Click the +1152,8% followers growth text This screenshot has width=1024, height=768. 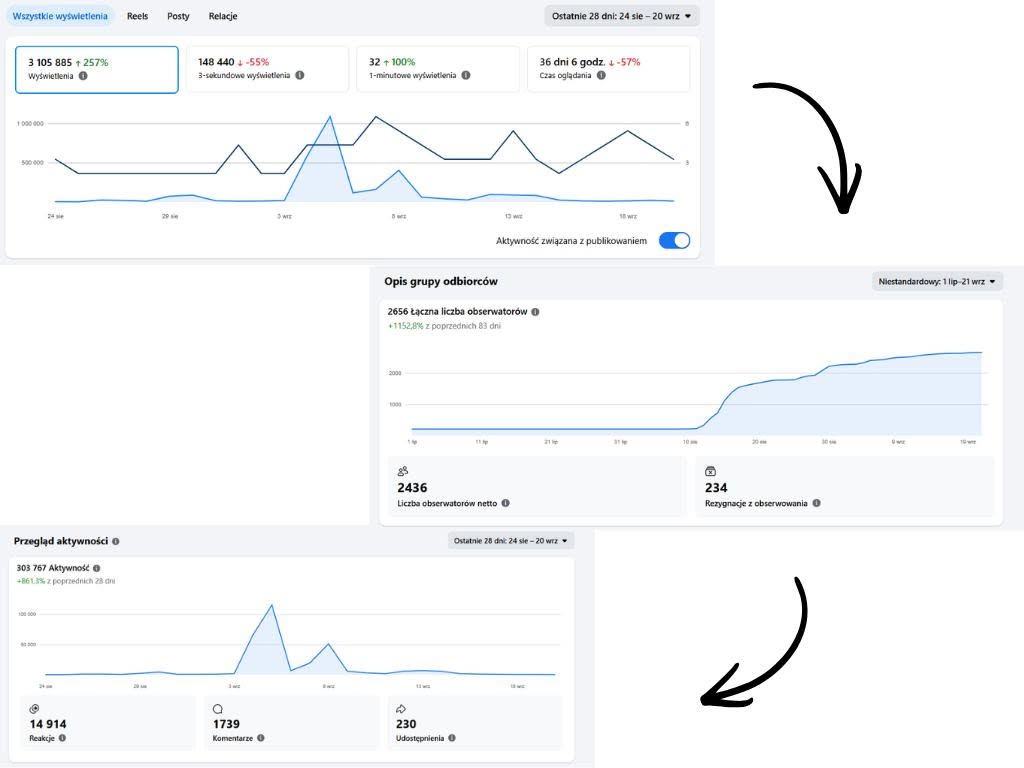point(406,326)
